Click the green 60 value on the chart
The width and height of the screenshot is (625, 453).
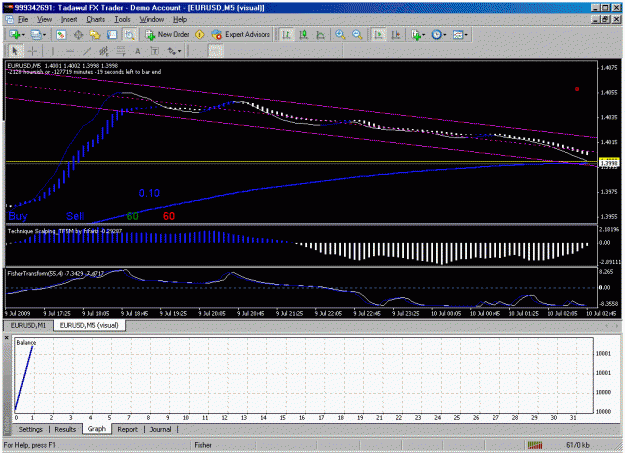click(133, 216)
